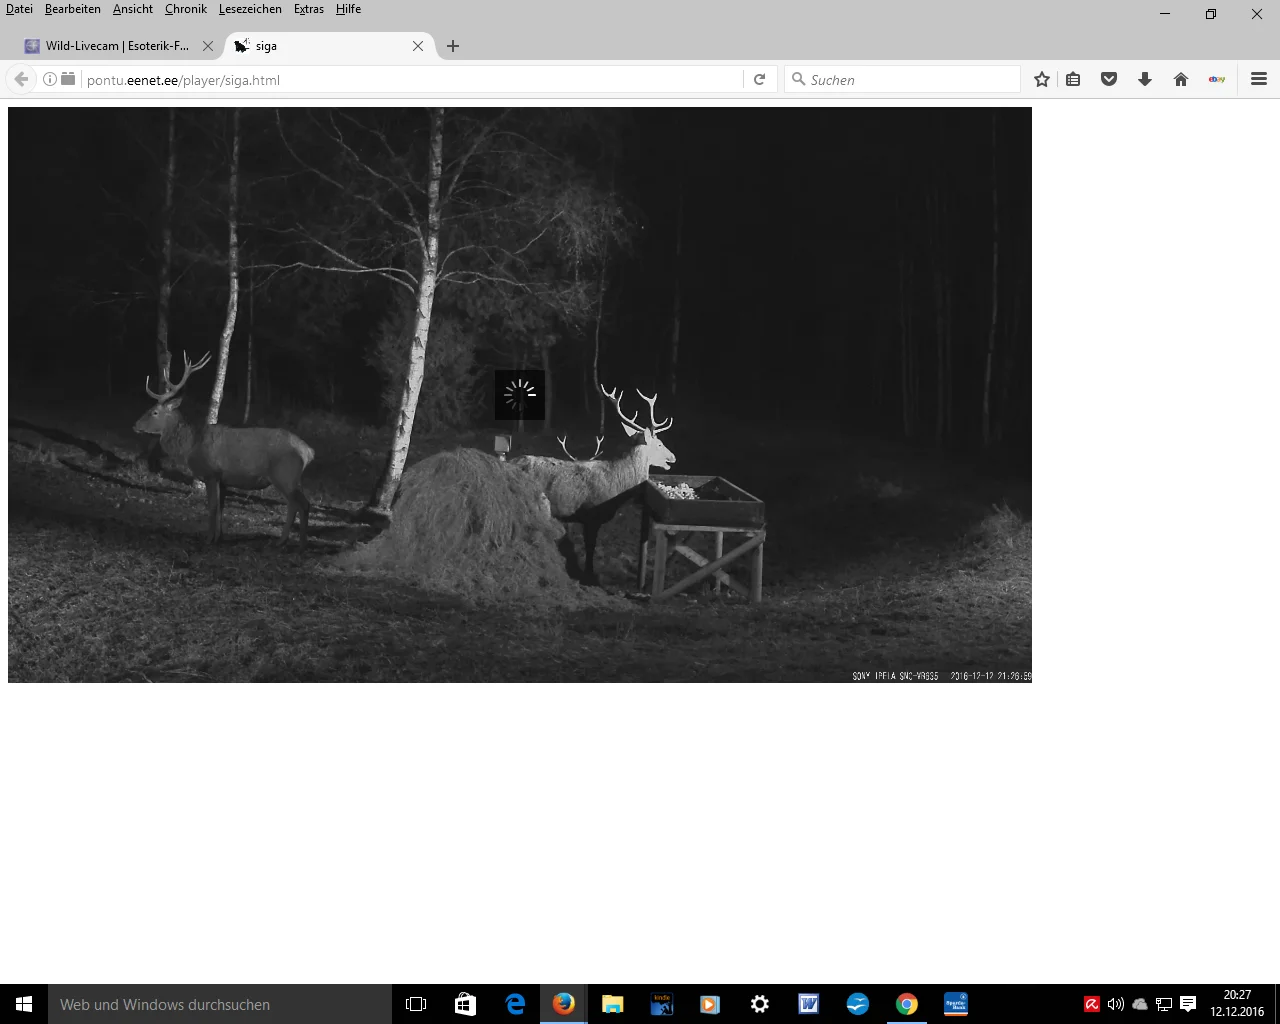This screenshot has width=1280, height=1024.
Task: Click the bookmark star icon
Action: 1042,80
